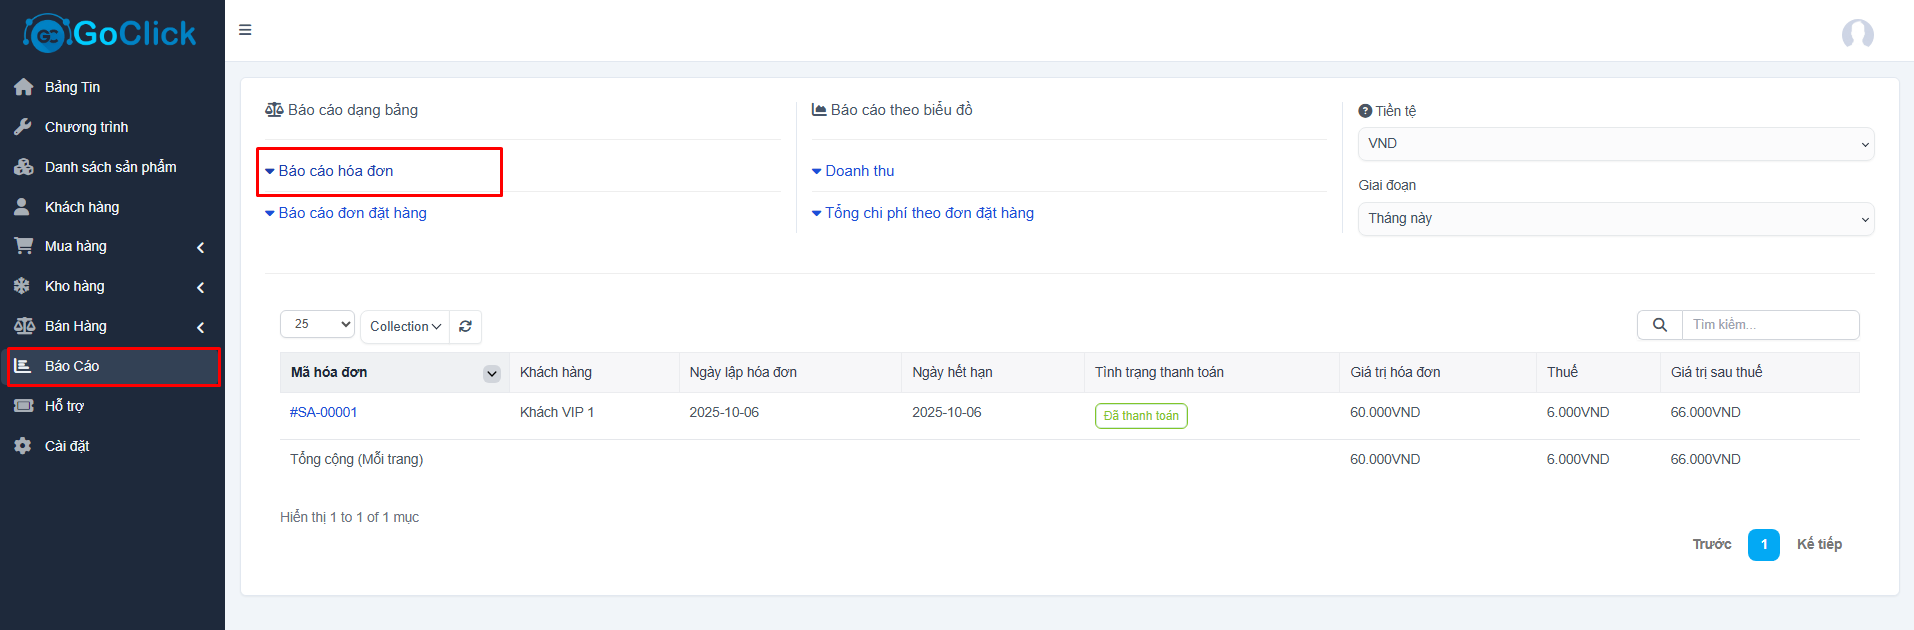Image resolution: width=1914 pixels, height=630 pixels.
Task: Click the currency help question icon
Action: [1365, 111]
